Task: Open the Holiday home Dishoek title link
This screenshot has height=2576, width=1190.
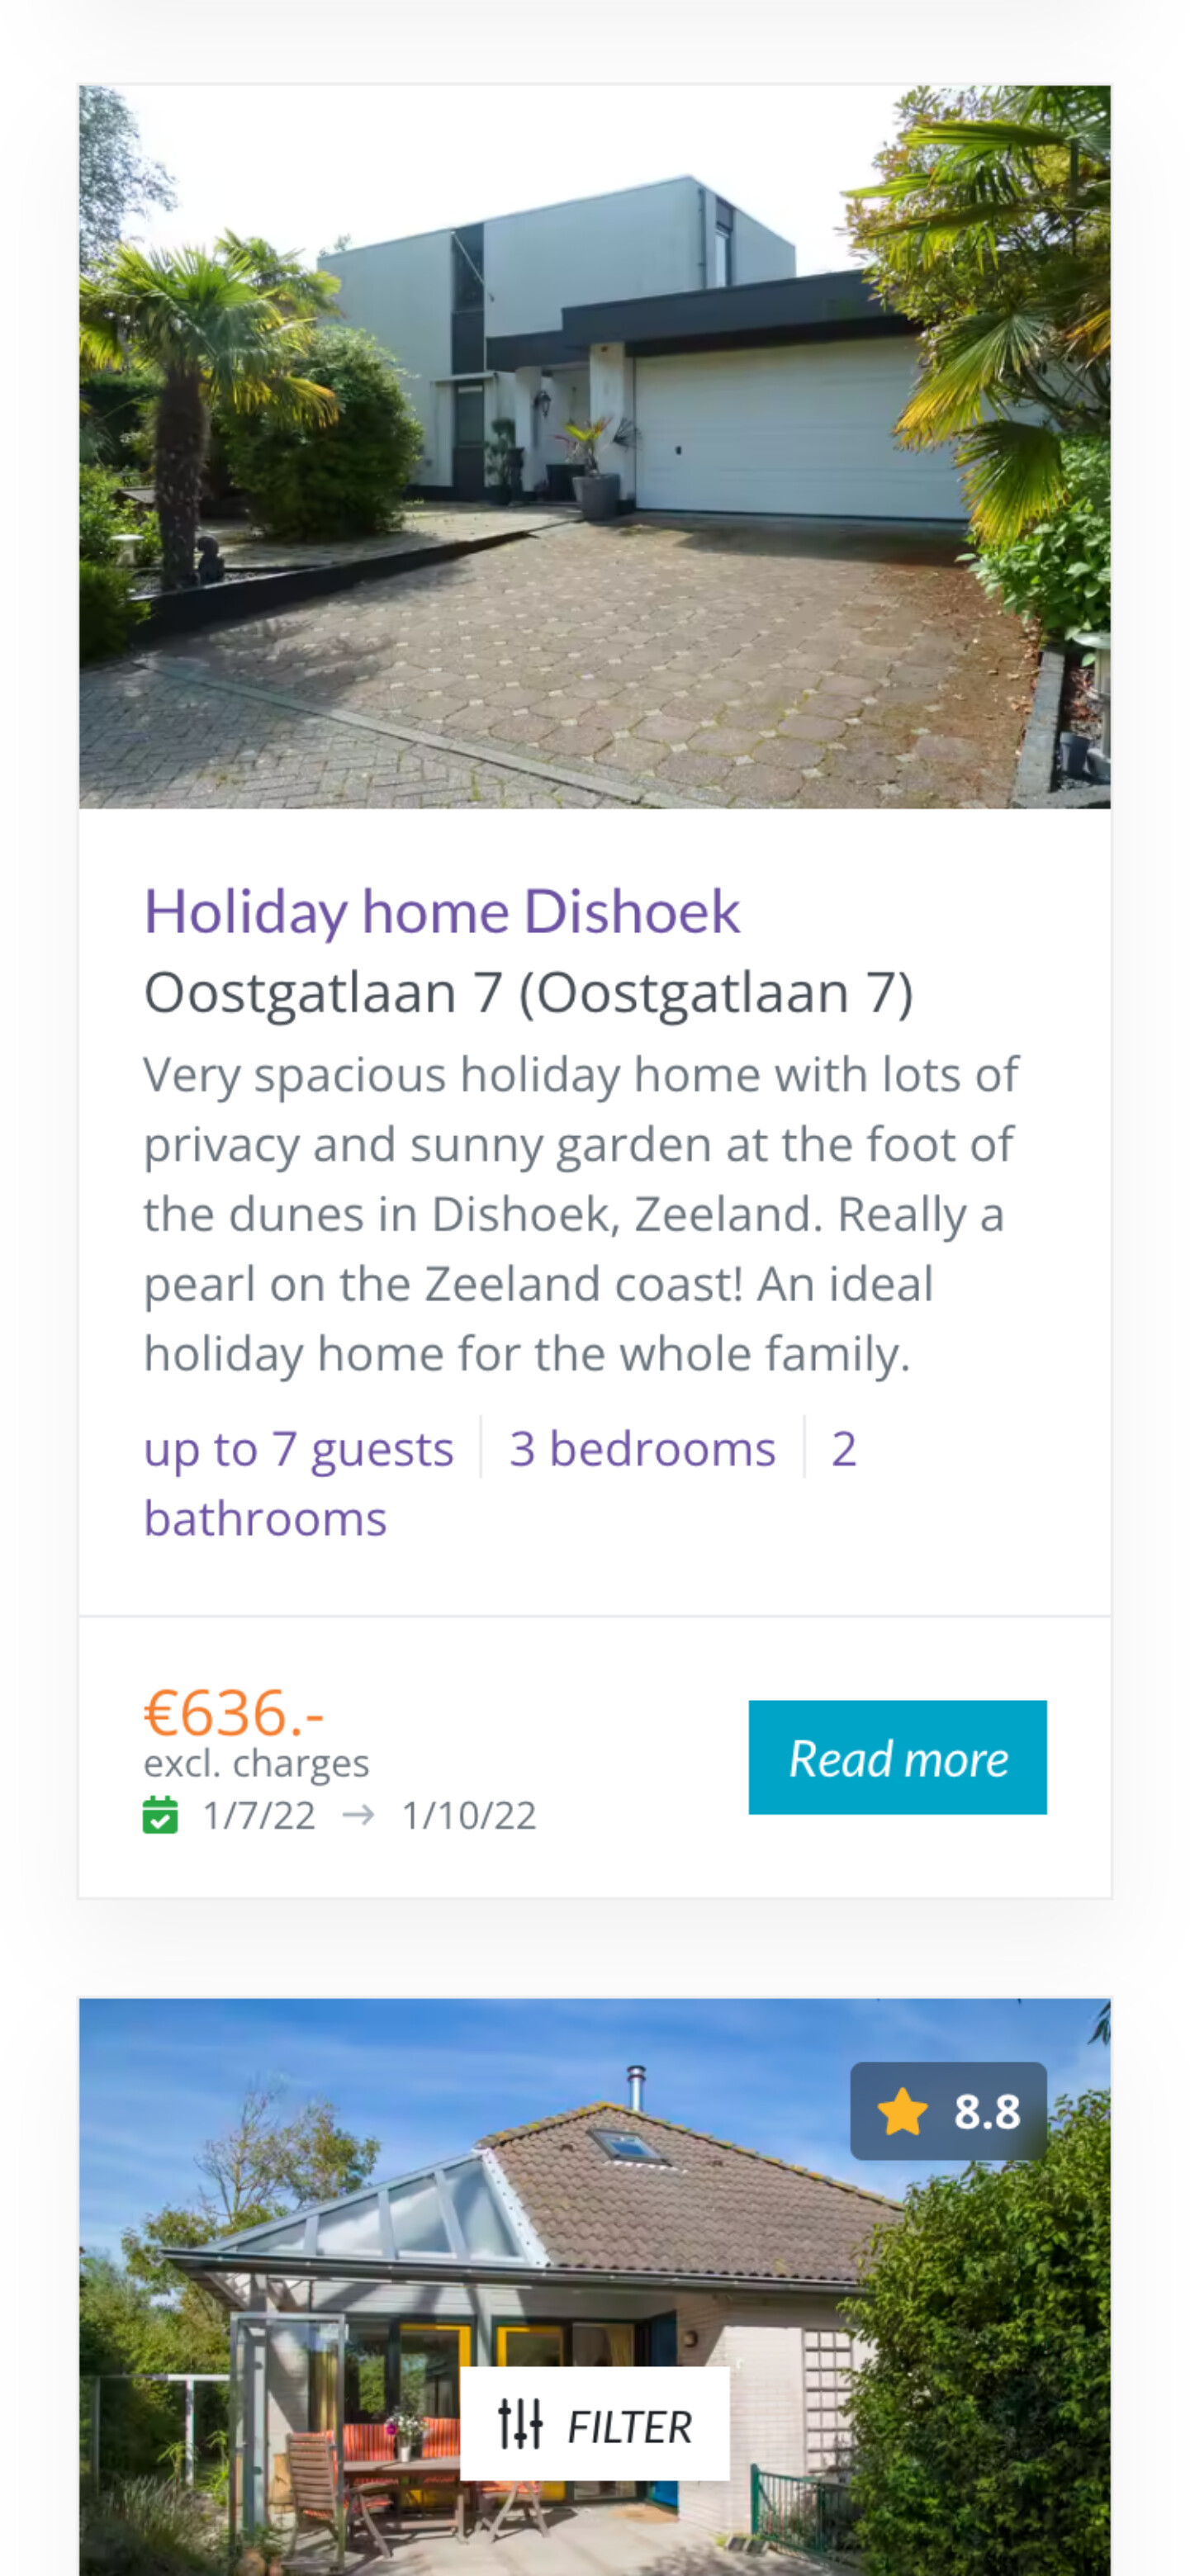Action: [441, 911]
